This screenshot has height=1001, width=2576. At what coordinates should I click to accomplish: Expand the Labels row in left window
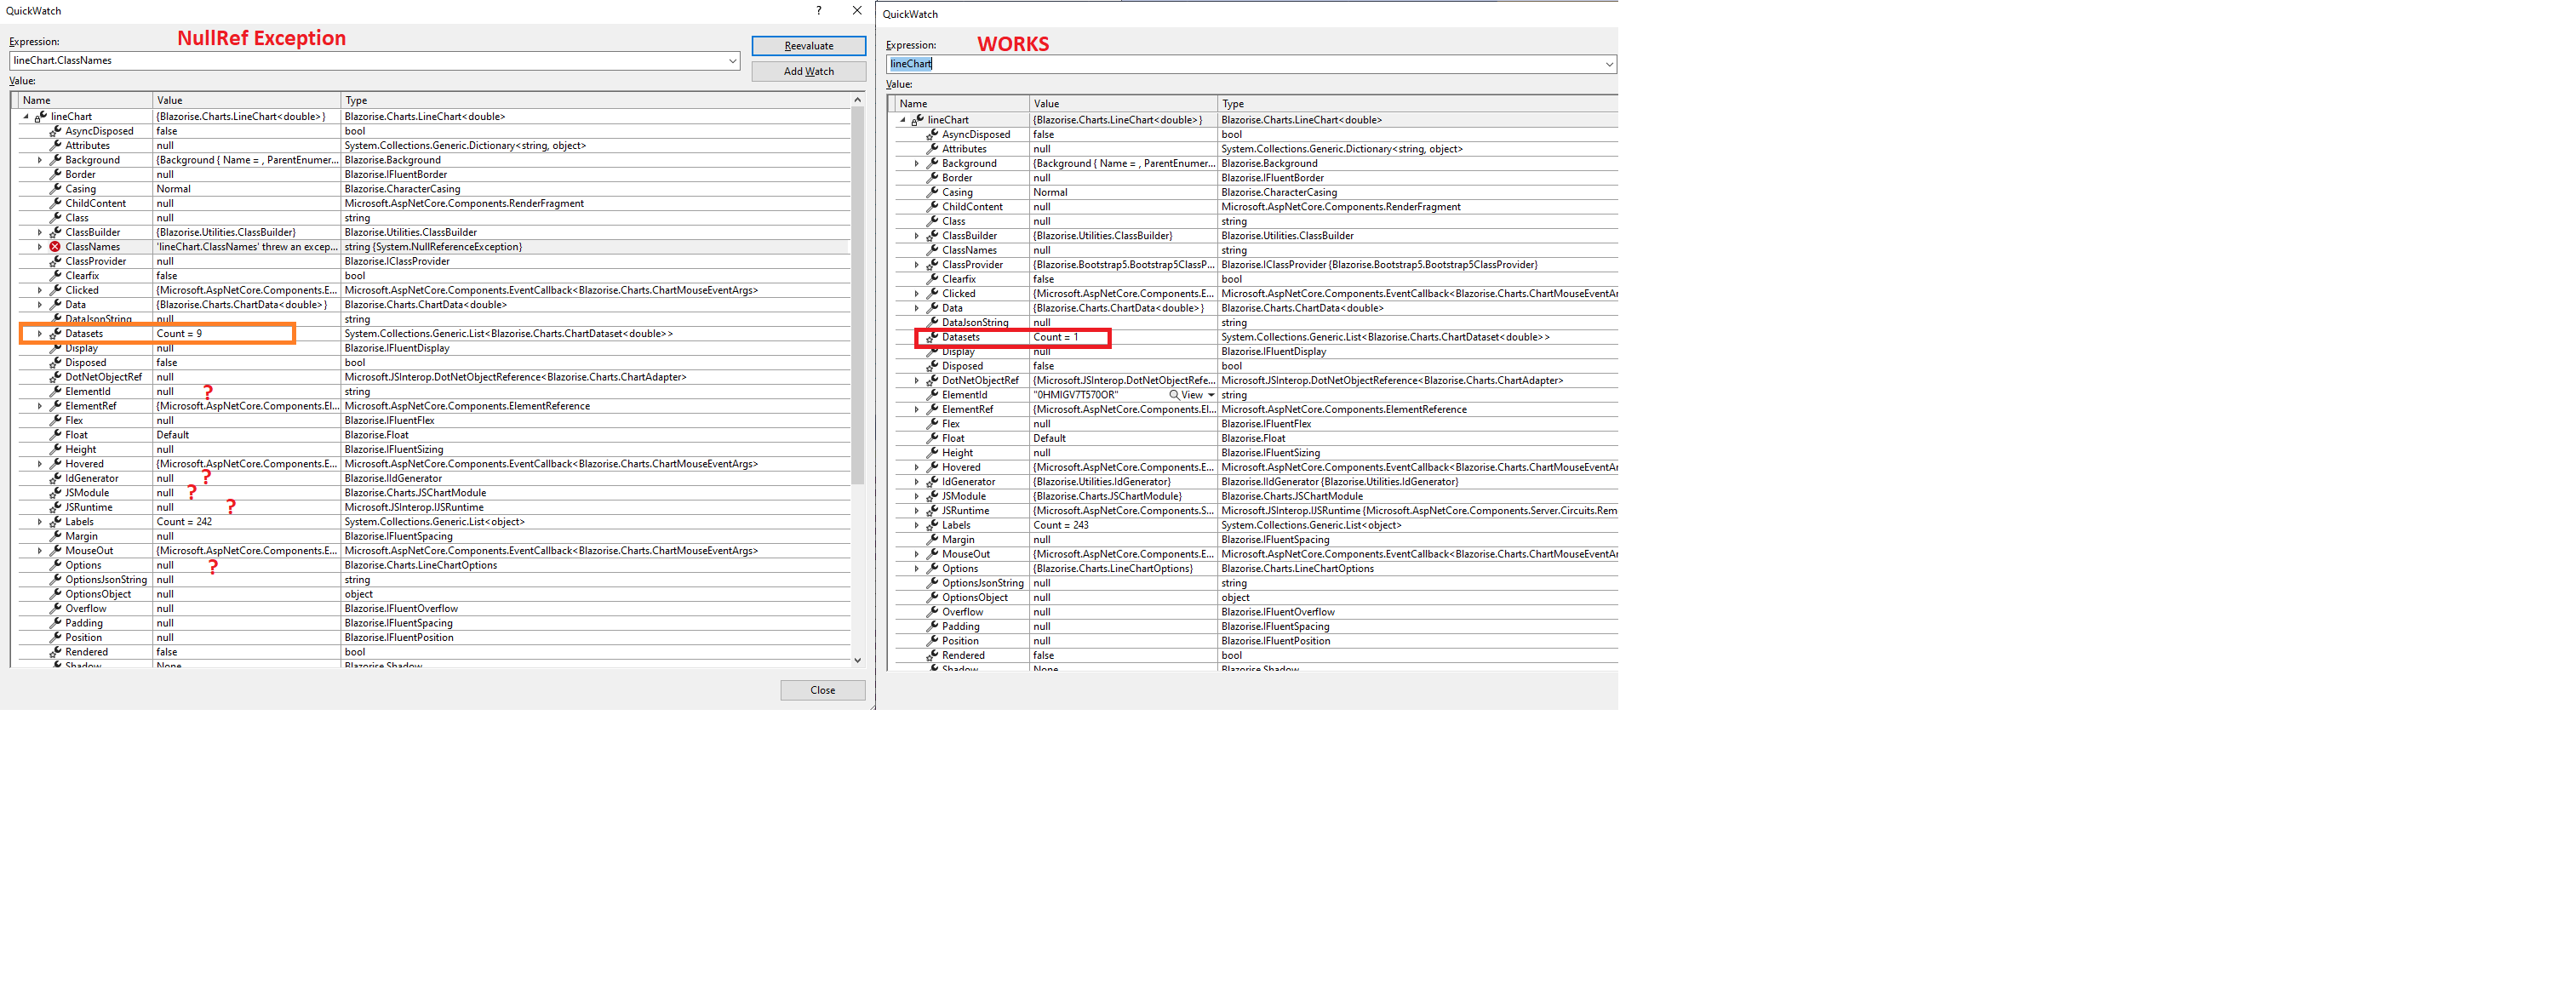(x=40, y=522)
